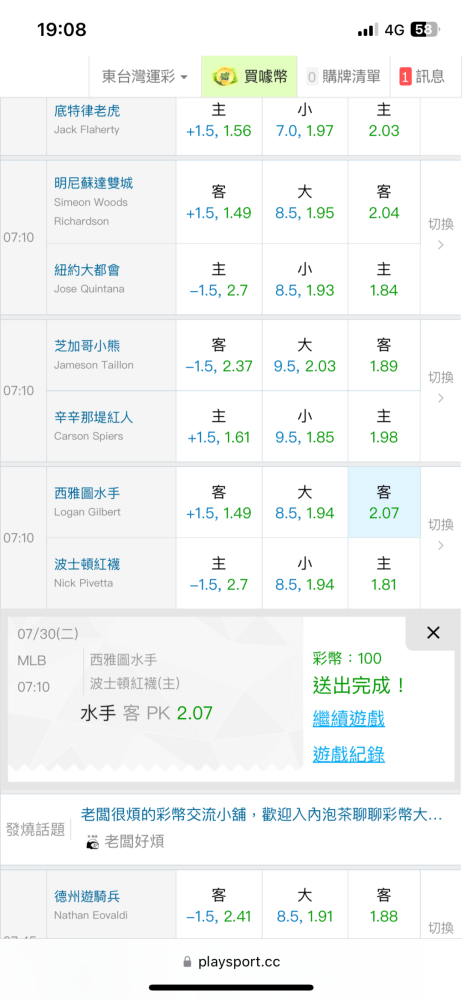The height and width of the screenshot is (1000, 462).
Task: Select the 德州遊騎兵 客 1.88 bet option
Action: (384, 906)
